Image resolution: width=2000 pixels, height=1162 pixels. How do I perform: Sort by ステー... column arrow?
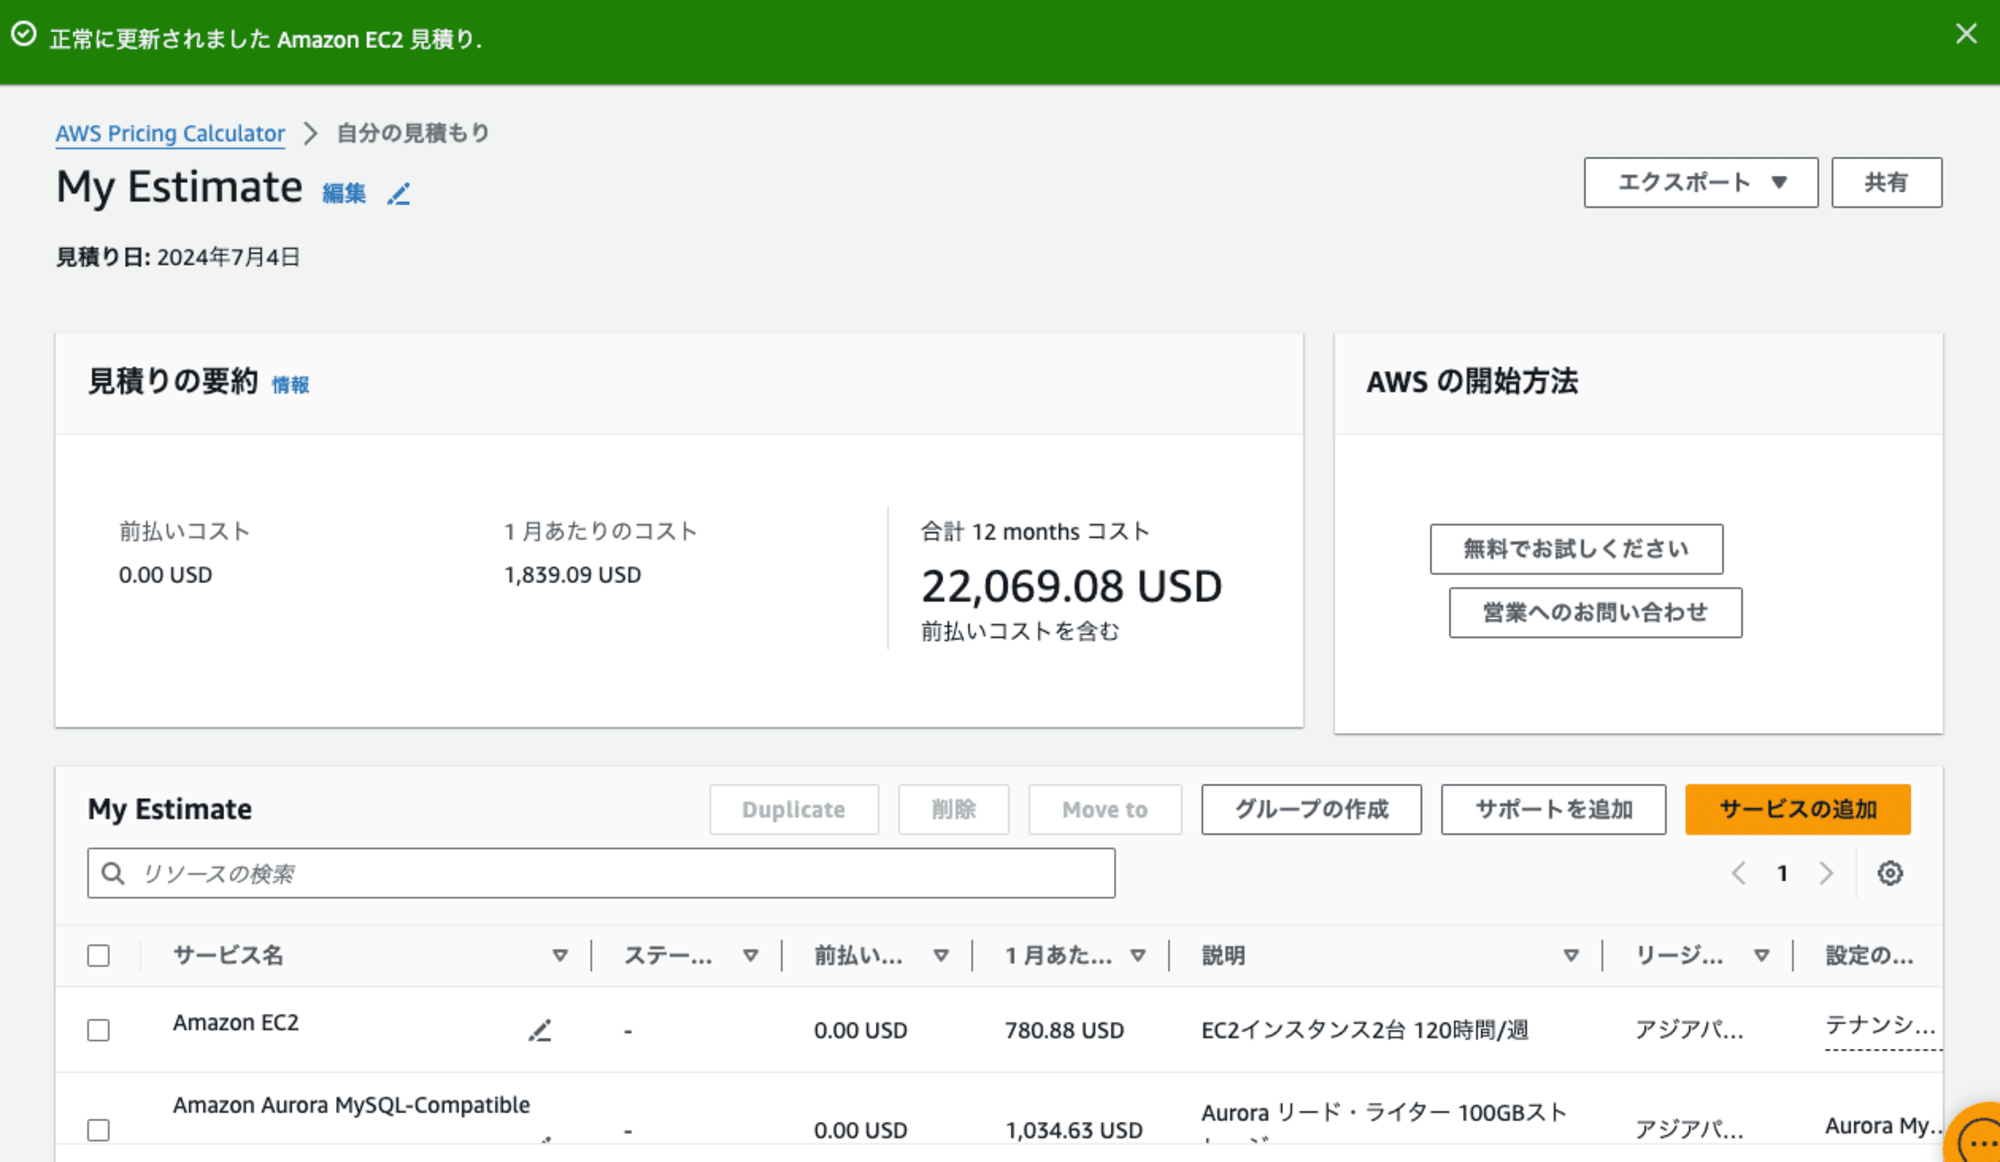[x=750, y=955]
